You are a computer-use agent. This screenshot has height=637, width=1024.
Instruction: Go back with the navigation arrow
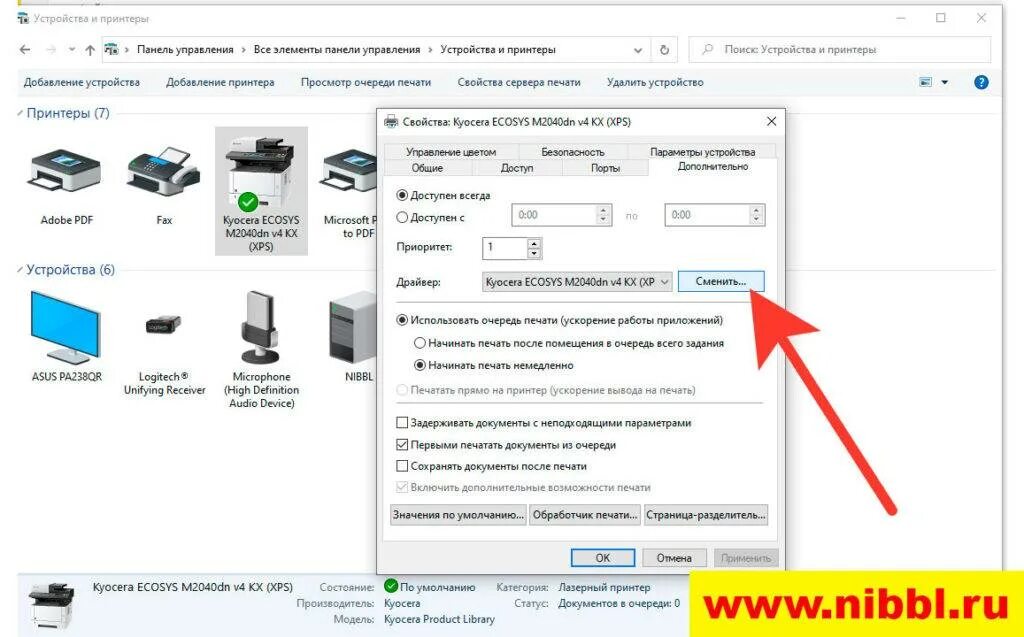click(x=25, y=50)
